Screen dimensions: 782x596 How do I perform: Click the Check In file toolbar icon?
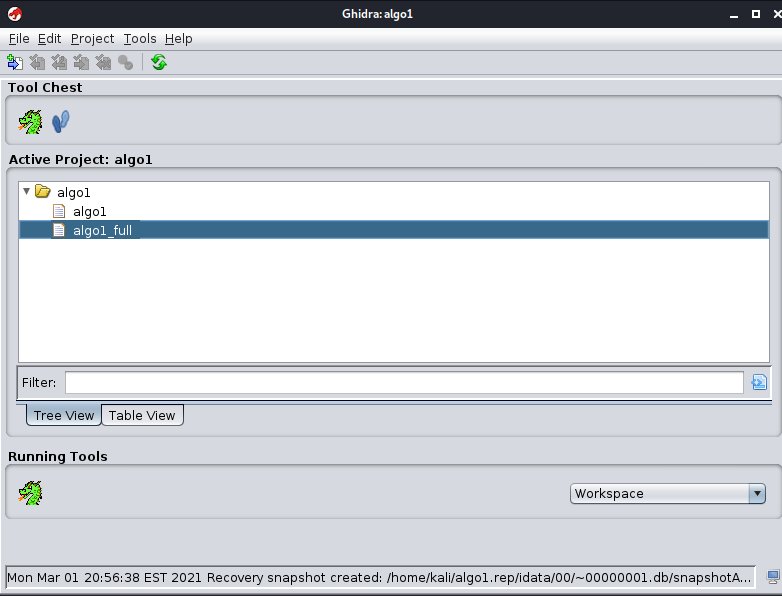coord(81,62)
